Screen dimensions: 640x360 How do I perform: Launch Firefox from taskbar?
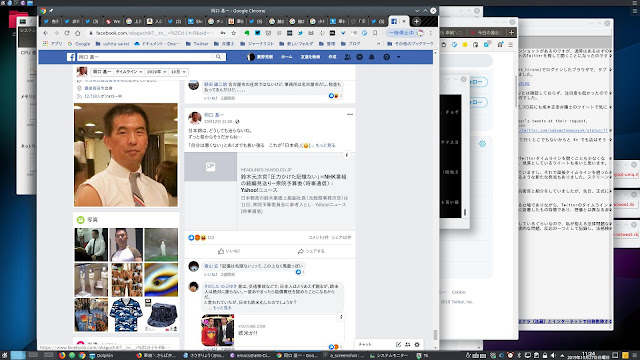point(62,356)
